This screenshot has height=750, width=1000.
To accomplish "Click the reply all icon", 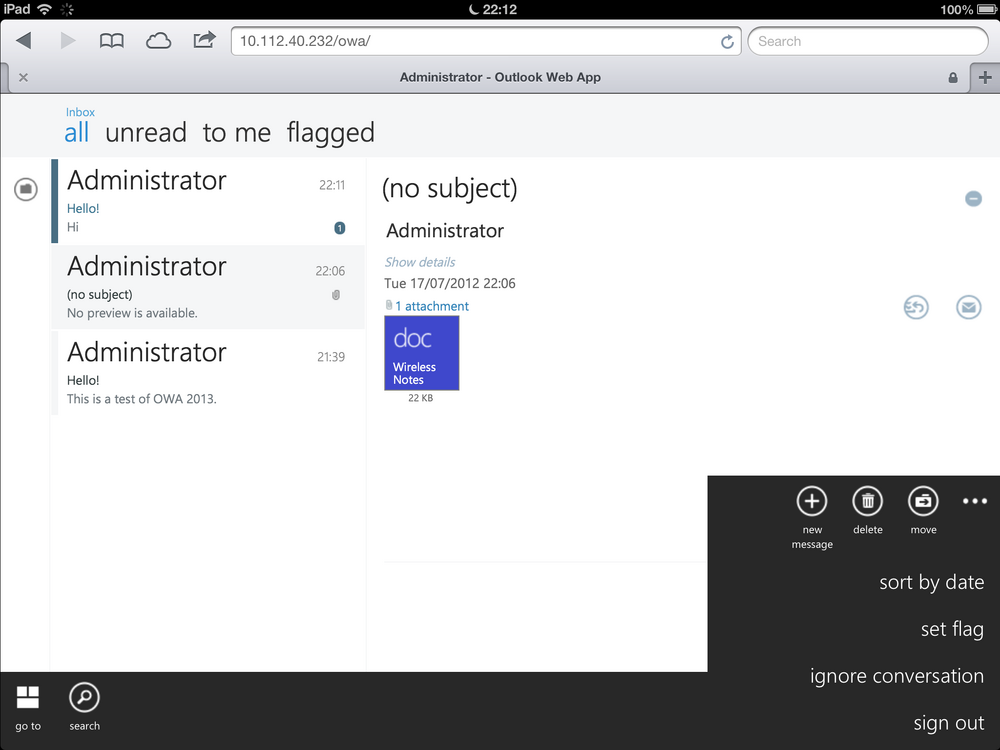I will tap(916, 307).
